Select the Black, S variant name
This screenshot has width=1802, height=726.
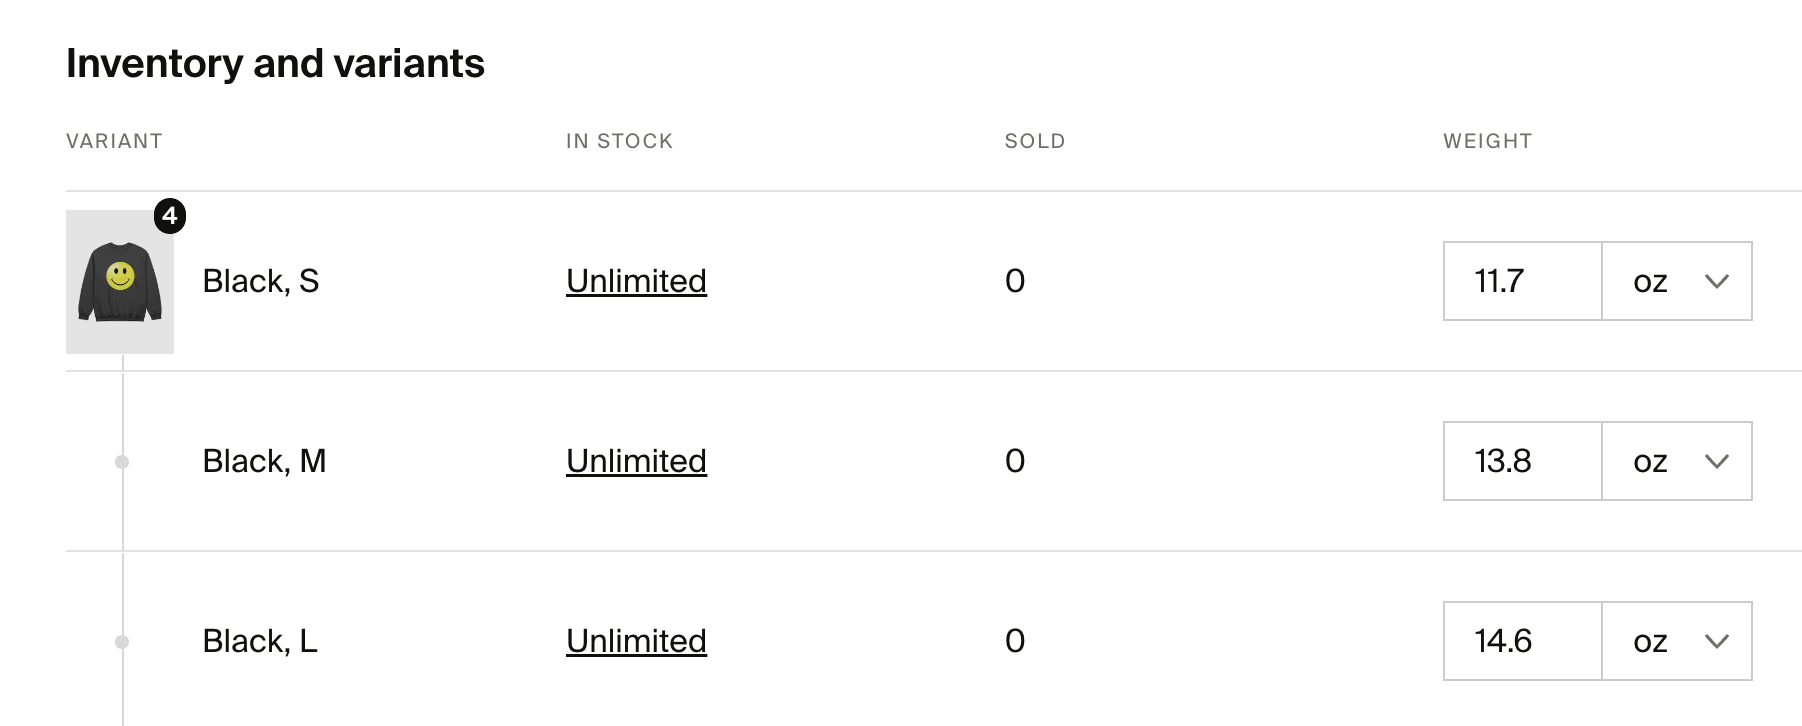[261, 281]
